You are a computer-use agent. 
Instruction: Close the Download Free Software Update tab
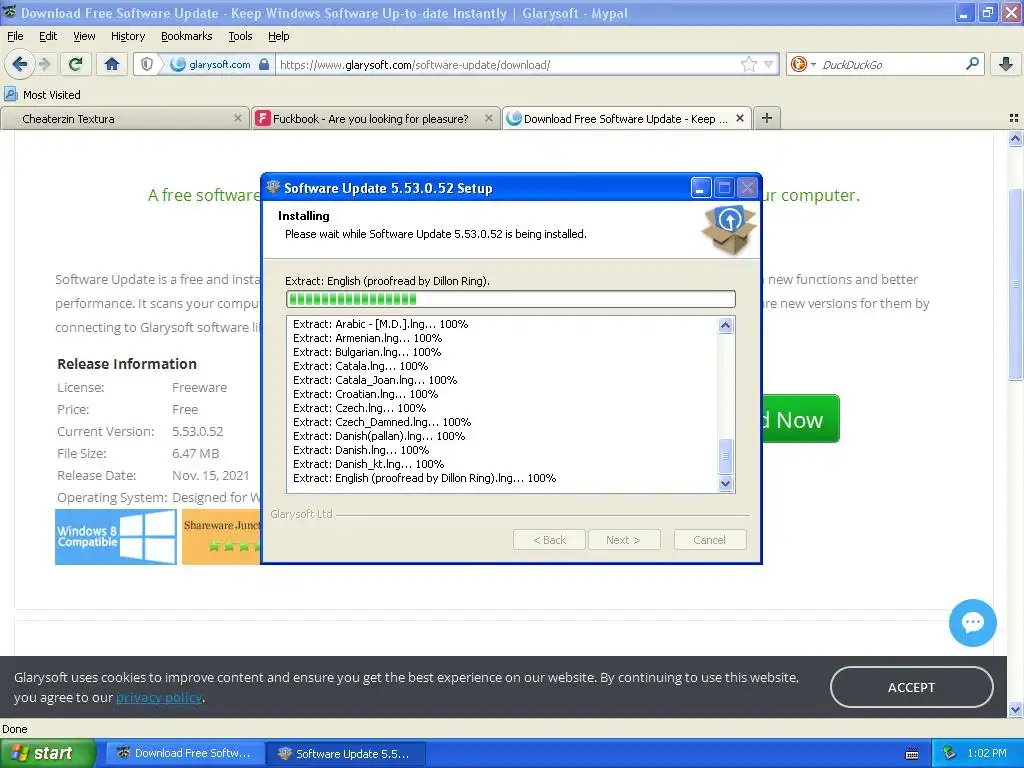(740, 118)
